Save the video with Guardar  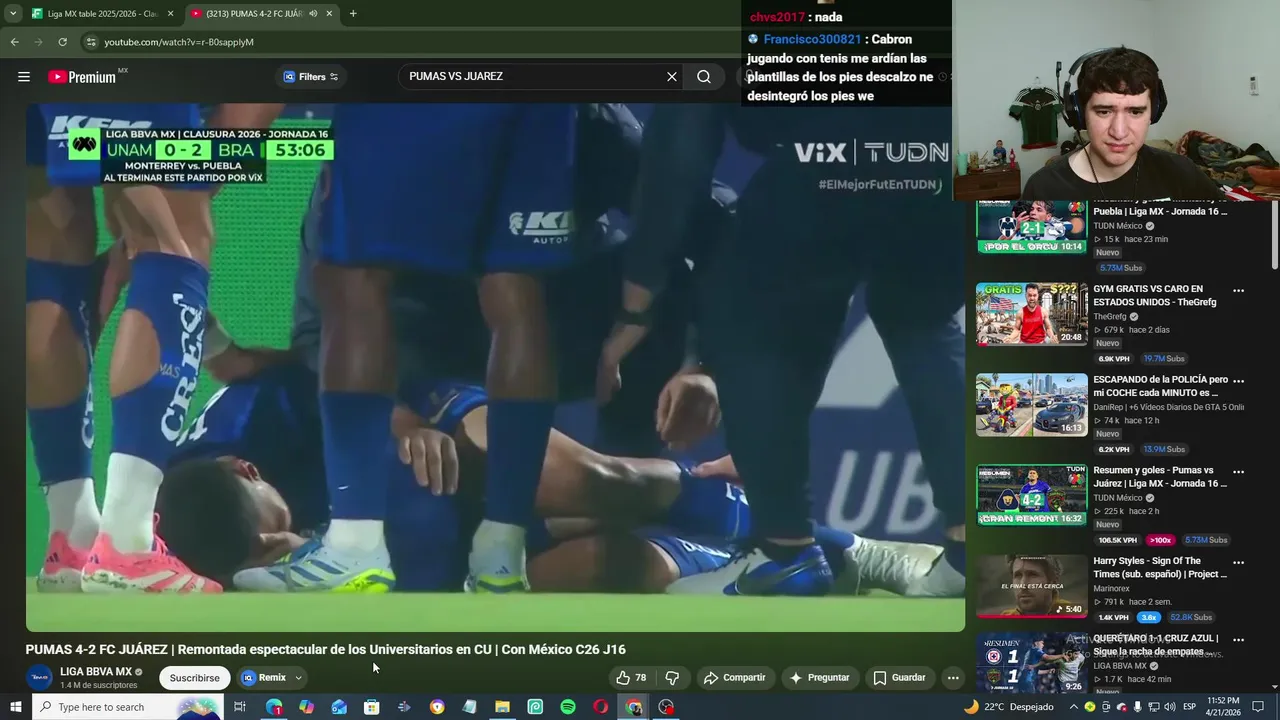click(899, 678)
